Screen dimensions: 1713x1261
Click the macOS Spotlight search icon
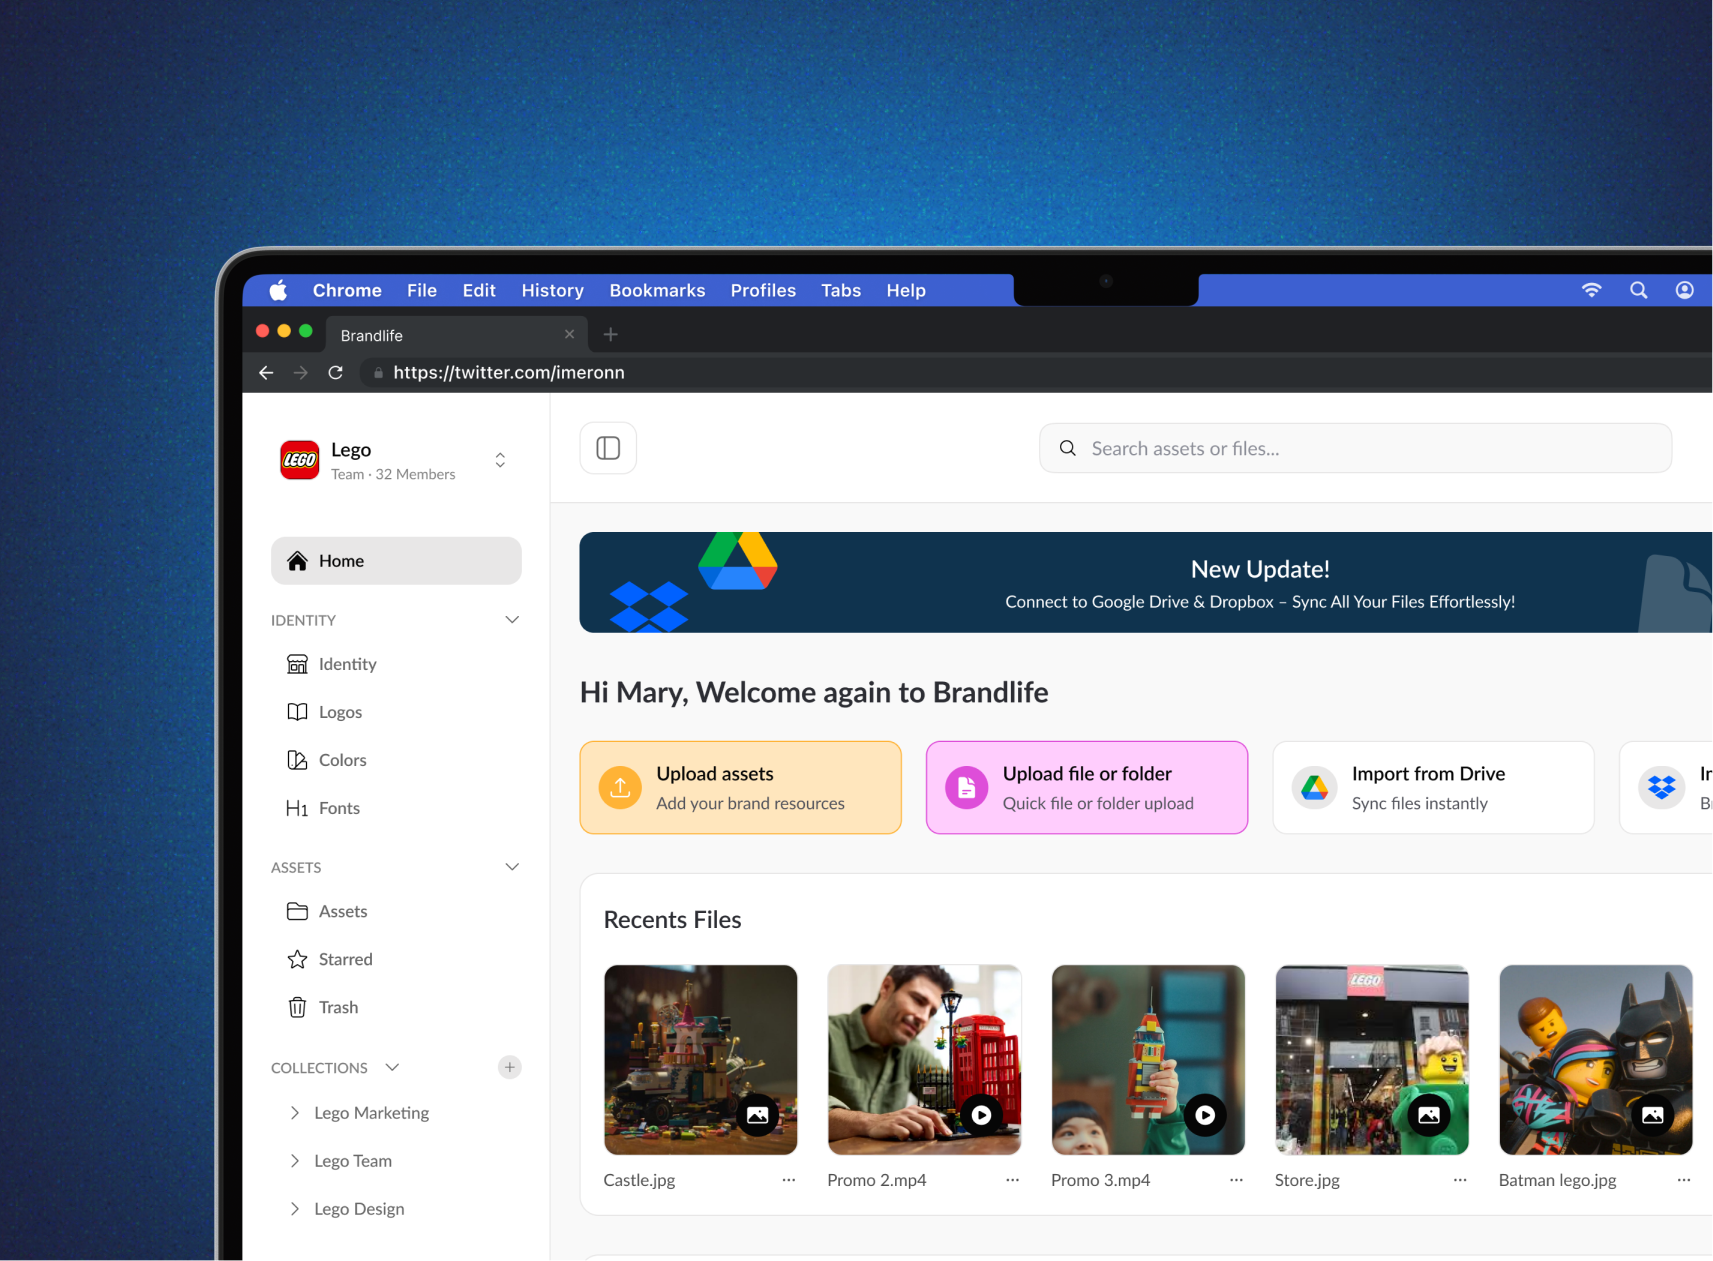pyautogui.click(x=1638, y=290)
